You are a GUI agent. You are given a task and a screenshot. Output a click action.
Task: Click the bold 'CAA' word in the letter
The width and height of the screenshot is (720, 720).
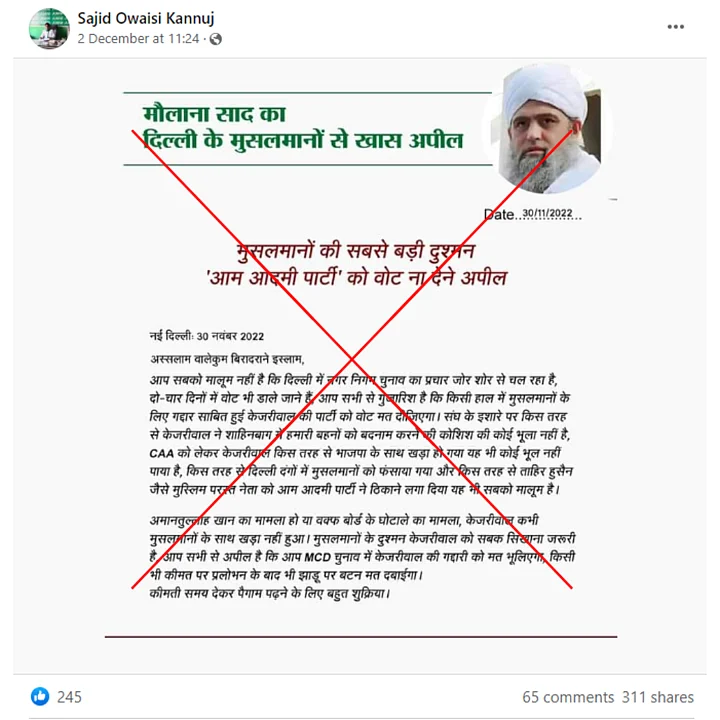pos(162,454)
